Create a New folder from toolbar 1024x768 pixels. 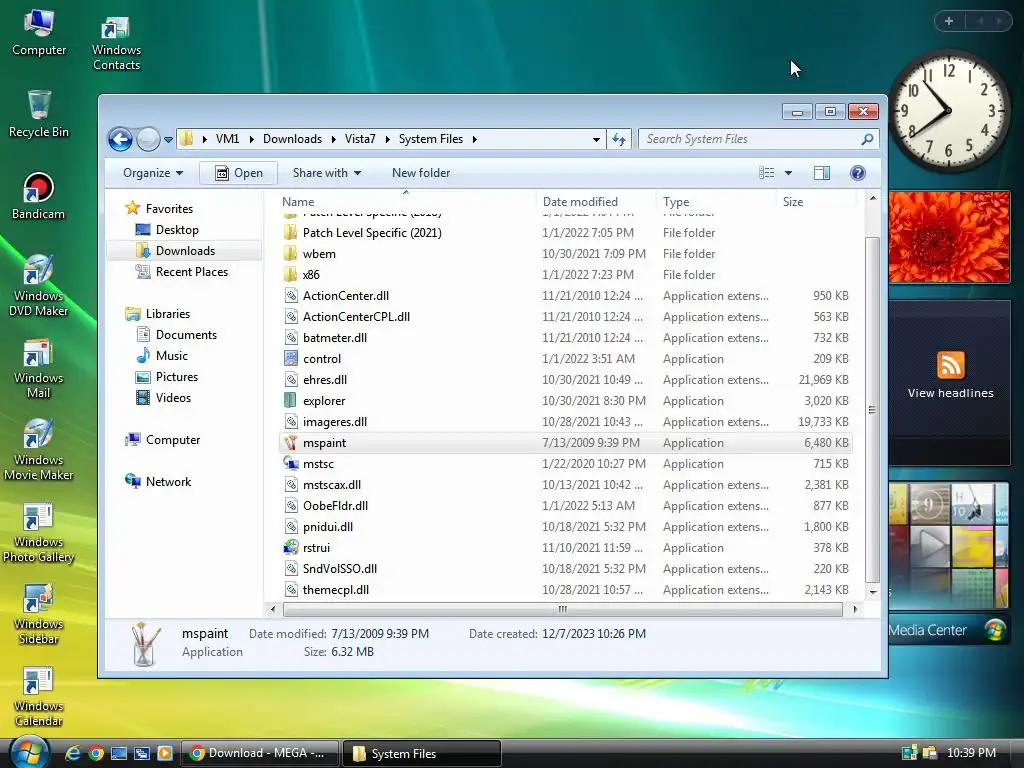tap(421, 173)
